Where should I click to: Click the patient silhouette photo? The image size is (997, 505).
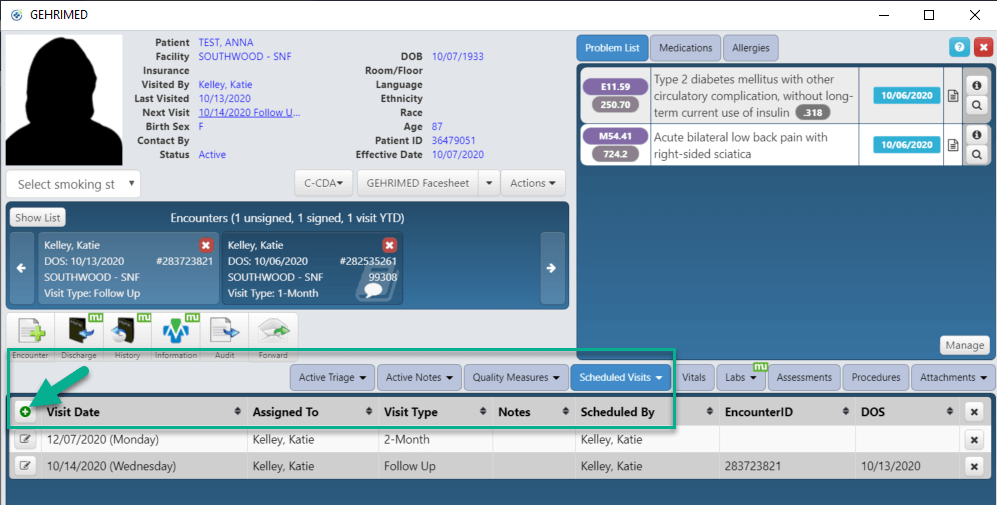(64, 100)
